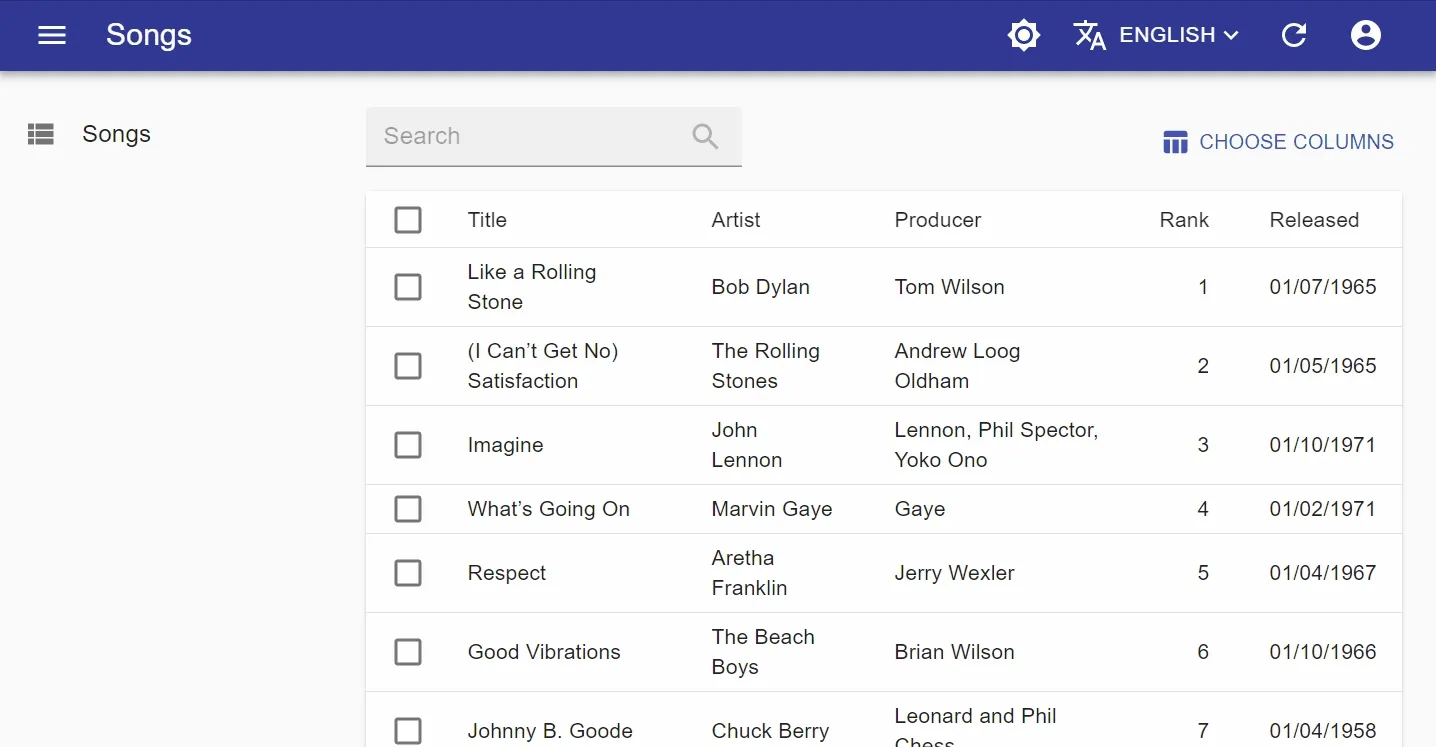Image resolution: width=1436 pixels, height=747 pixels.
Task: Tick the select-all checkbox in header
Action: 408,220
